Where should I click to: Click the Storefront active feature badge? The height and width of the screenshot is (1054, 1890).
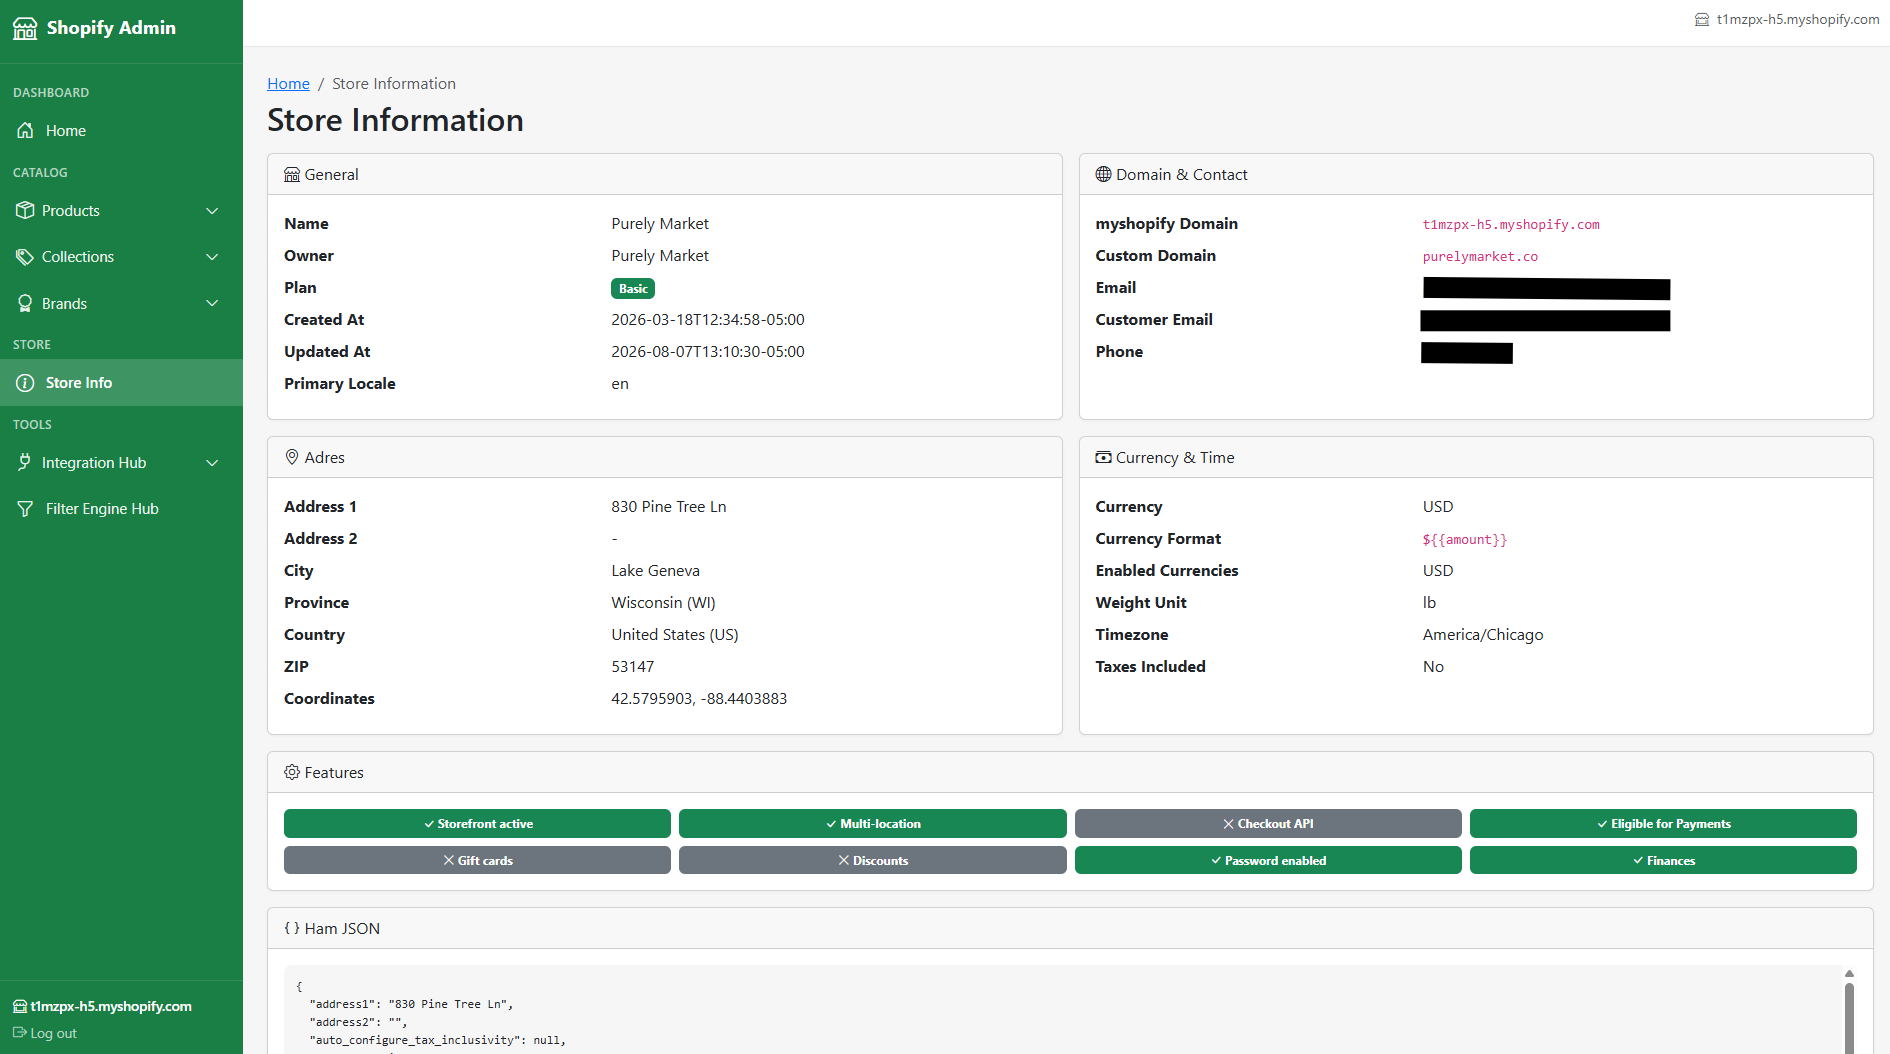tap(477, 824)
